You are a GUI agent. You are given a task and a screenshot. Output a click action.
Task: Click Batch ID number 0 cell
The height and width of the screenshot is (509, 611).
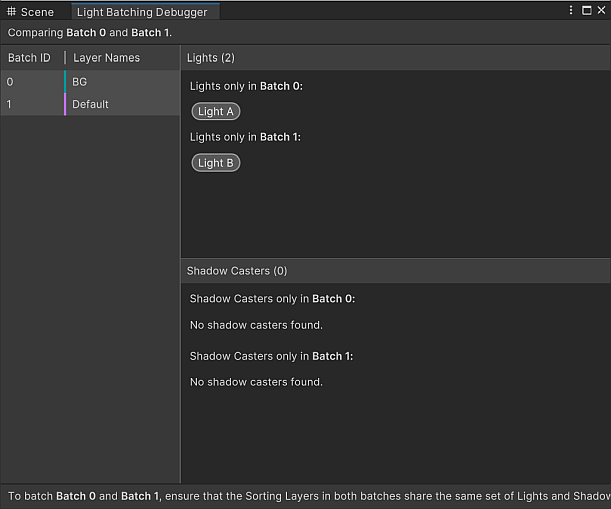[x=10, y=81]
